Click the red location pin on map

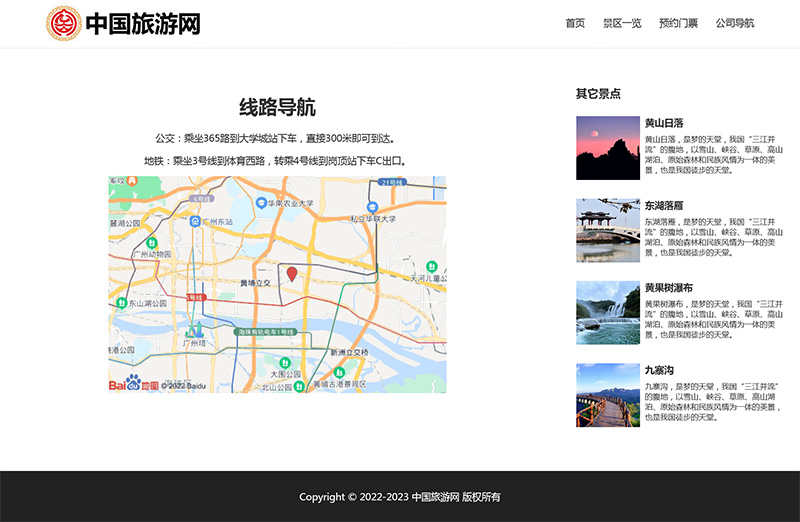click(292, 273)
